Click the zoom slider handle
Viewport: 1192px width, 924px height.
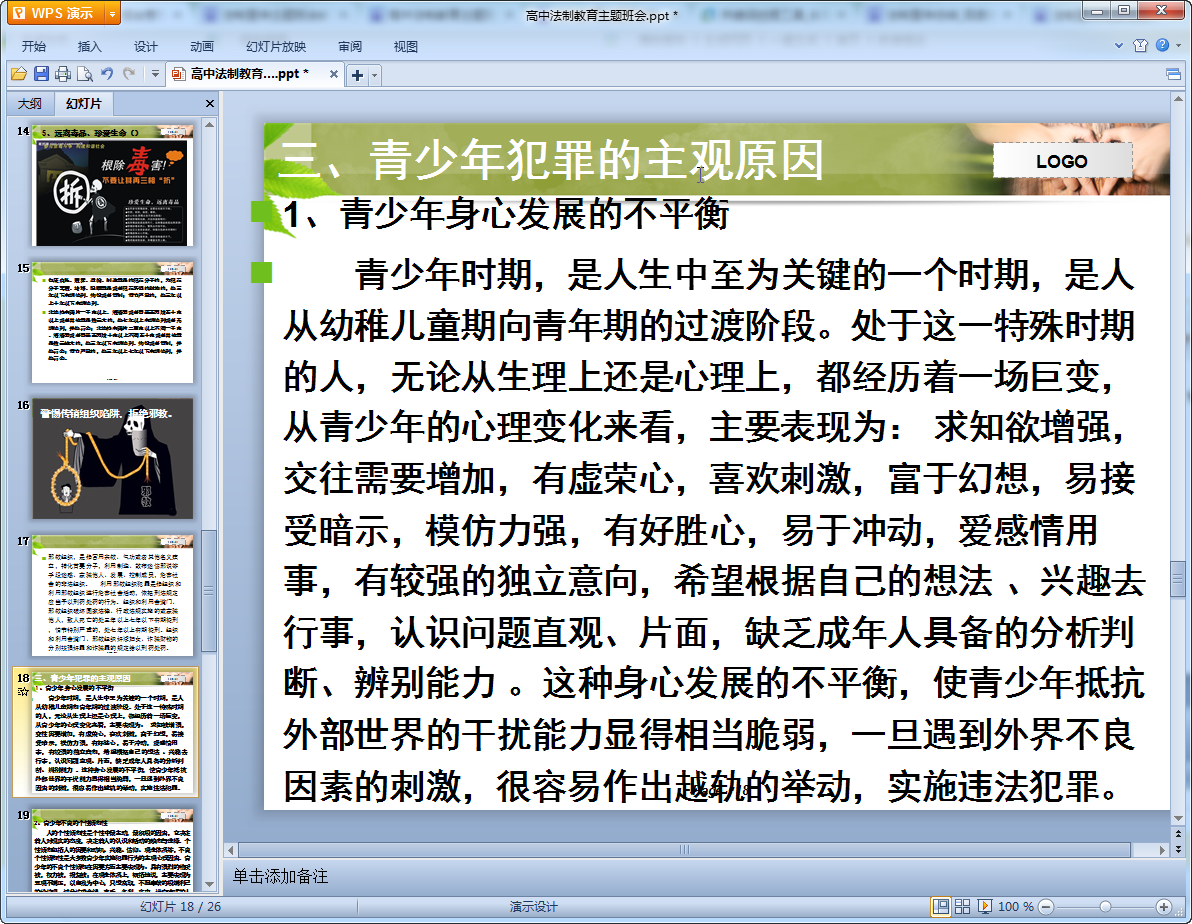click(x=1105, y=907)
